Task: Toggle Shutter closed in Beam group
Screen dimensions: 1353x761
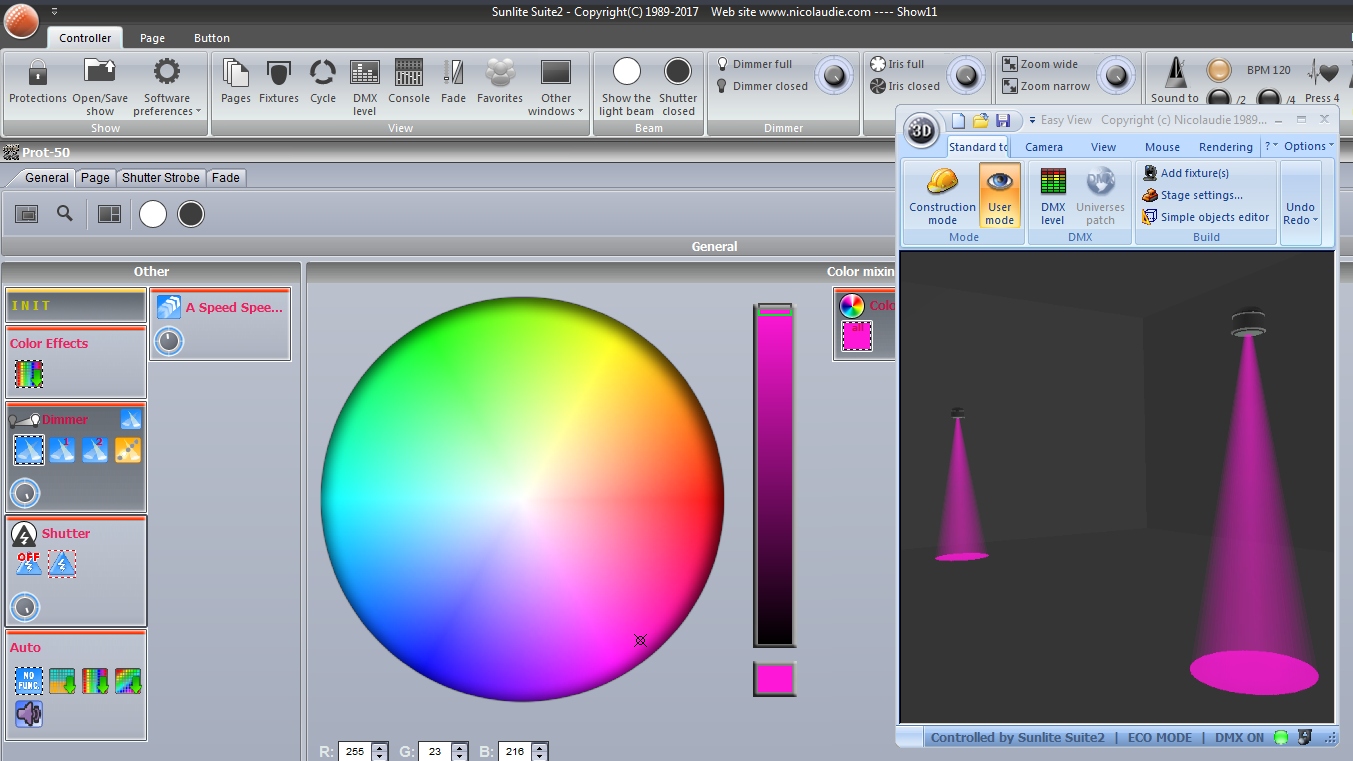Action: pyautogui.click(x=678, y=86)
